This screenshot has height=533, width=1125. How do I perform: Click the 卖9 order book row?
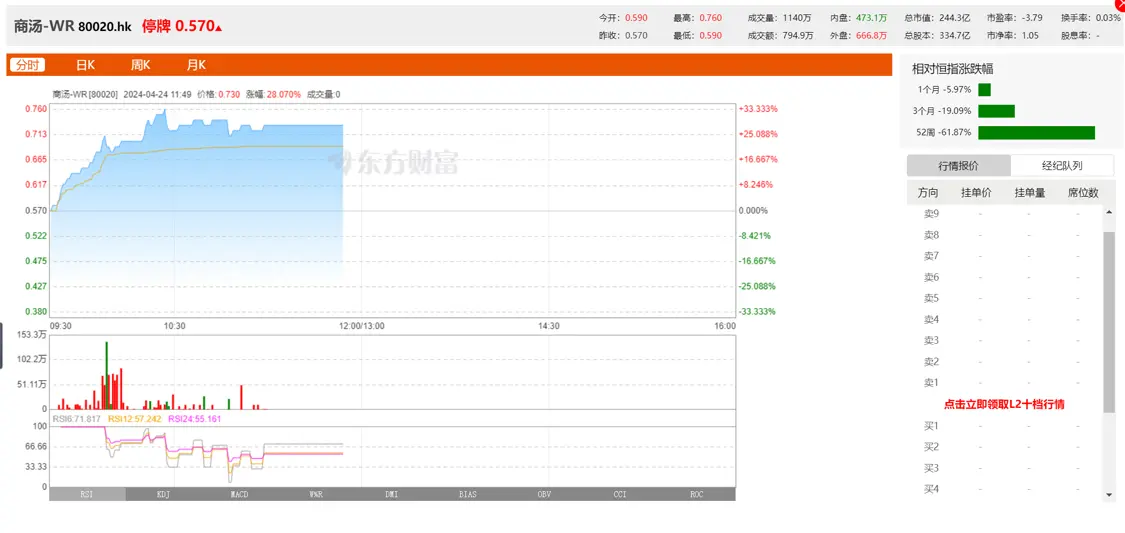pyautogui.click(x=1004, y=214)
